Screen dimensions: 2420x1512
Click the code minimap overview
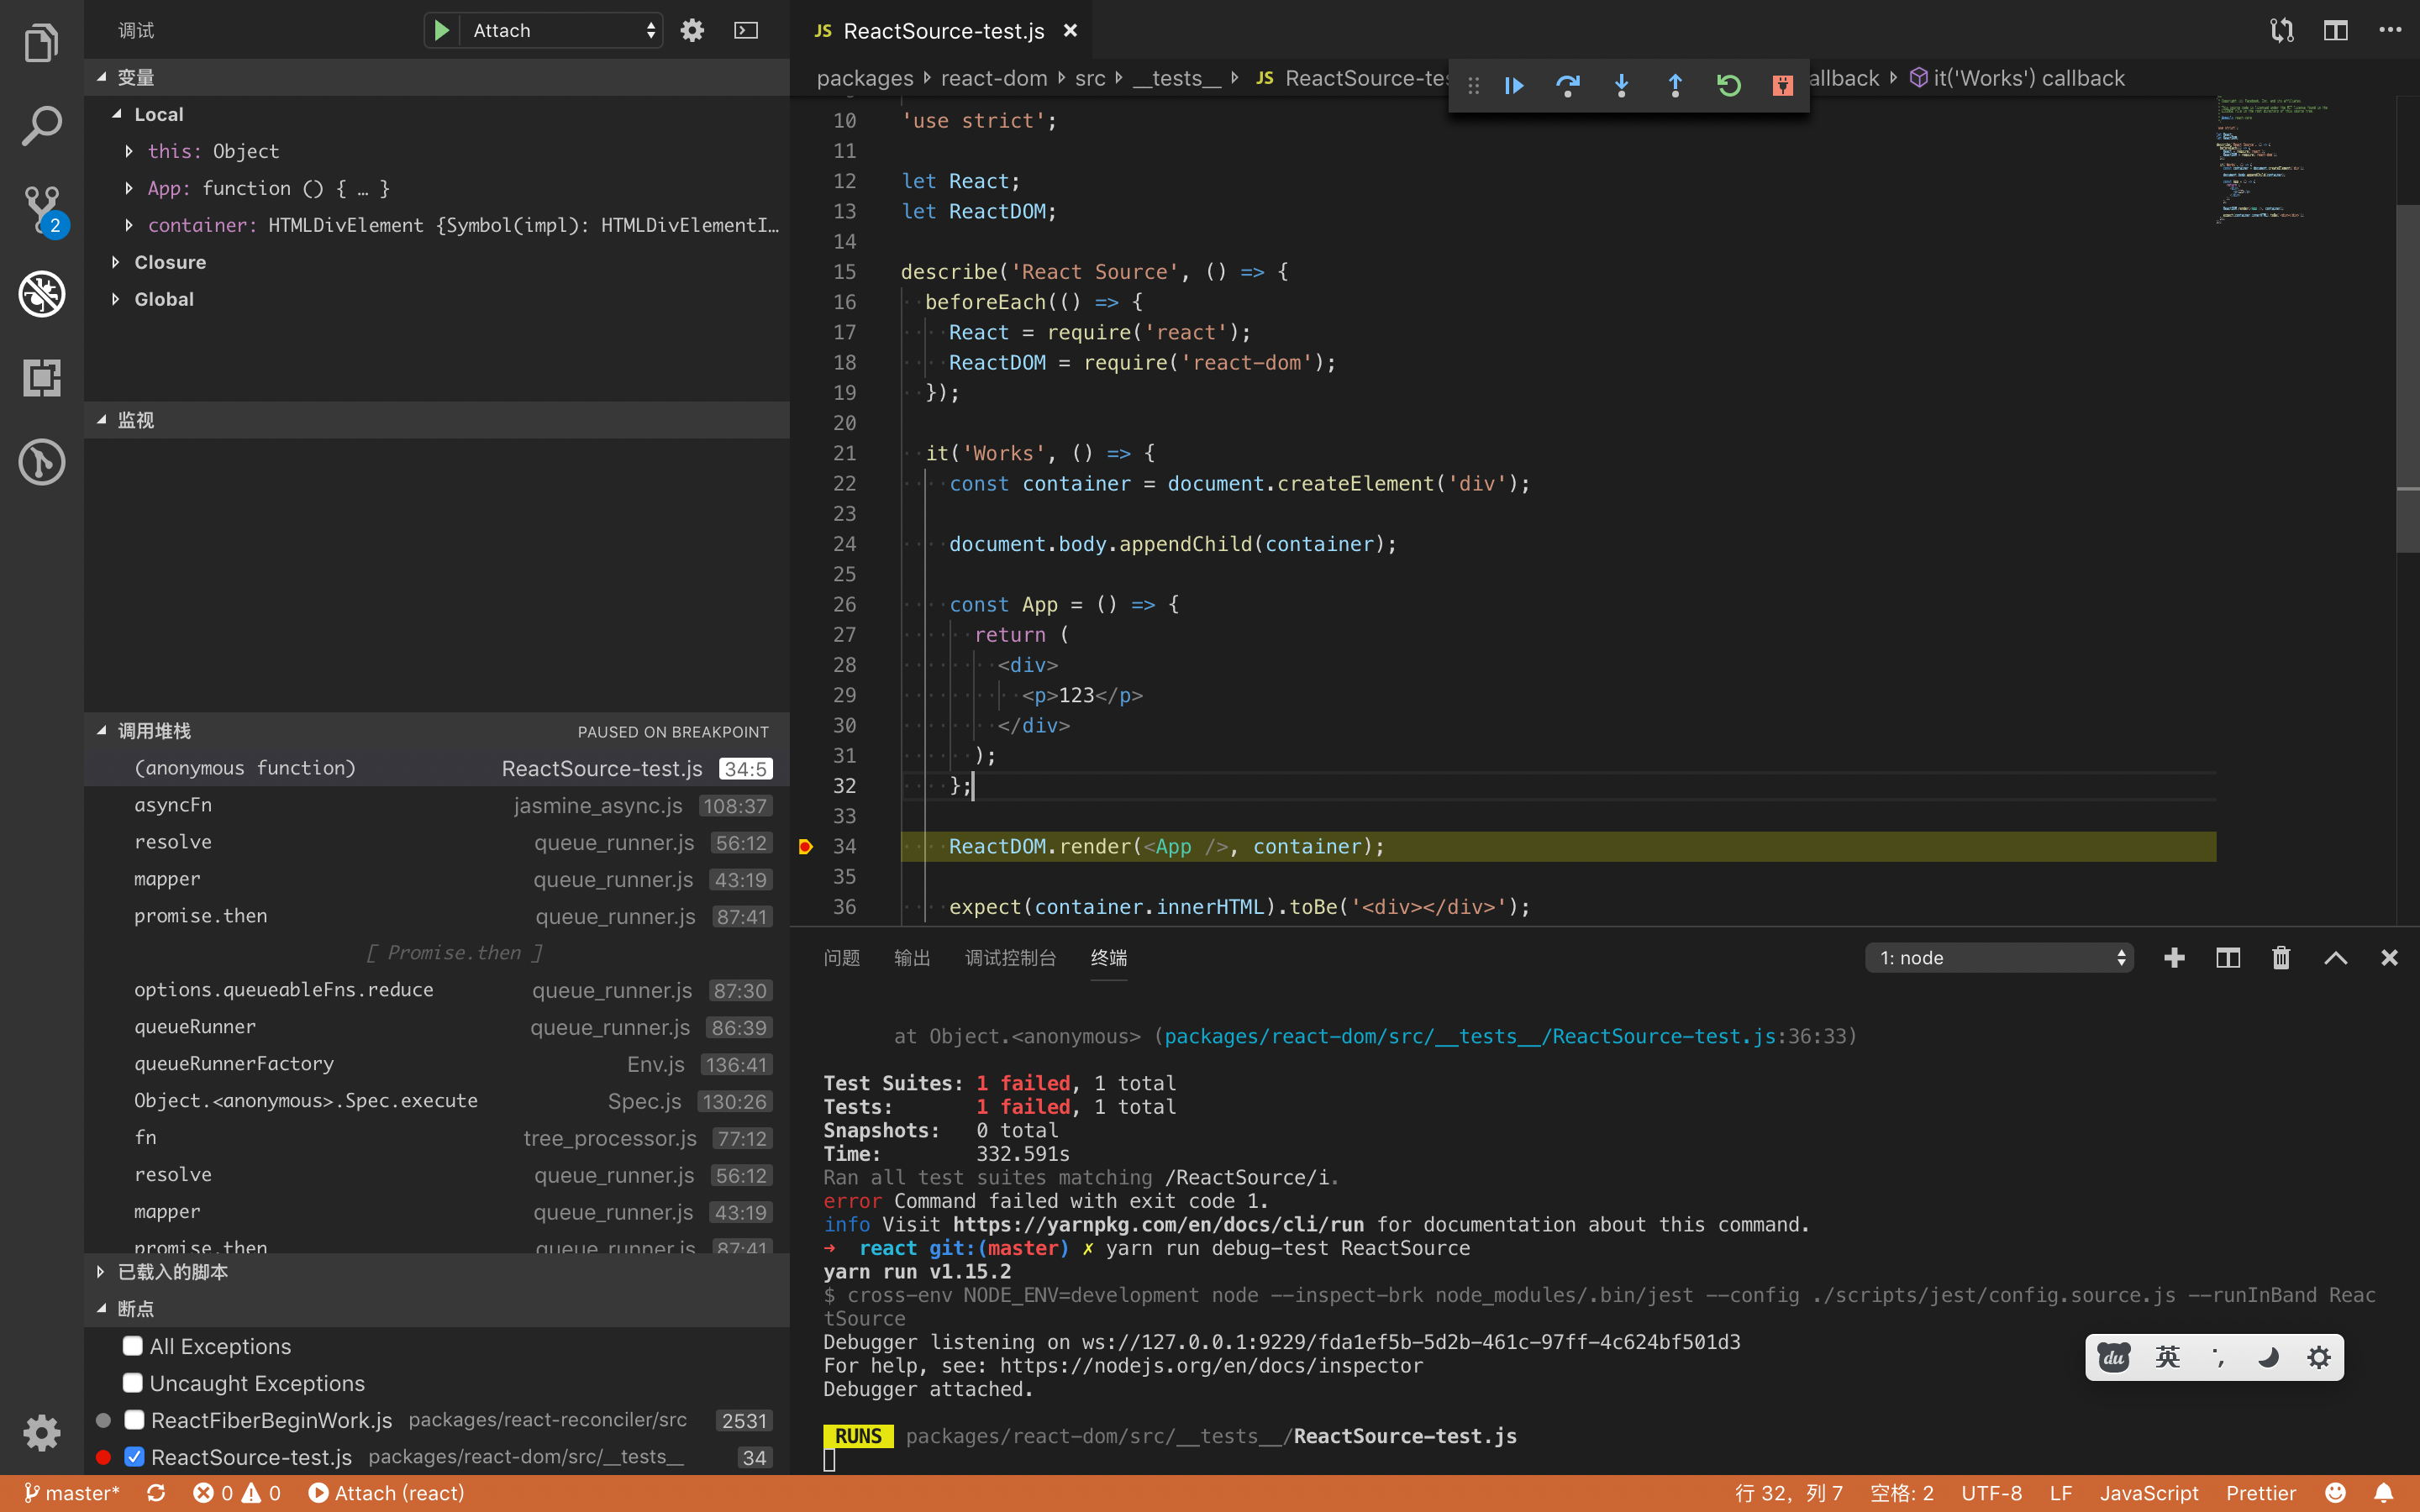pyautogui.click(x=2305, y=160)
